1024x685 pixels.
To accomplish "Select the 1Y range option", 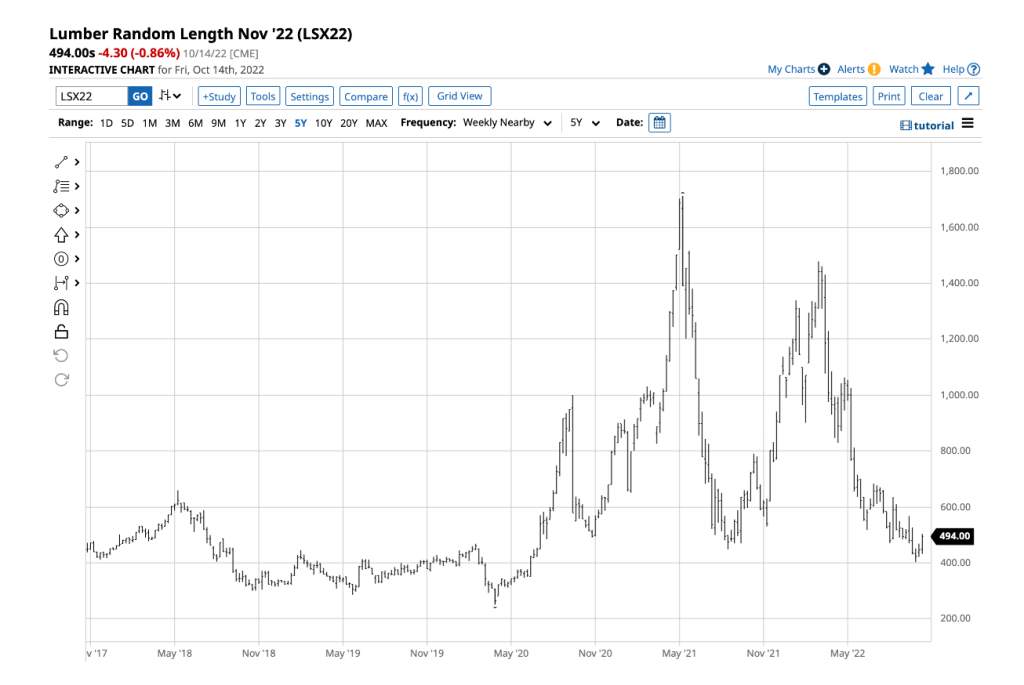I will pos(240,123).
